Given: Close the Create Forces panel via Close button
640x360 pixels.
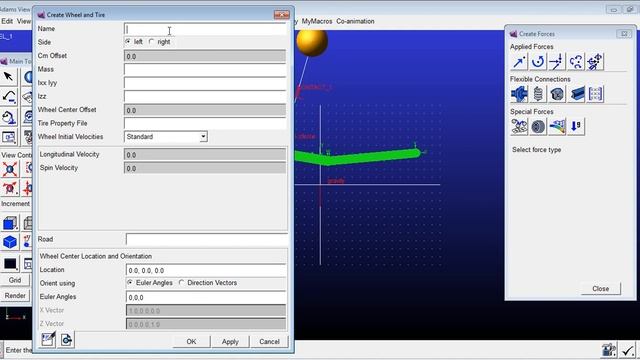Looking at the screenshot, I should tap(600, 289).
